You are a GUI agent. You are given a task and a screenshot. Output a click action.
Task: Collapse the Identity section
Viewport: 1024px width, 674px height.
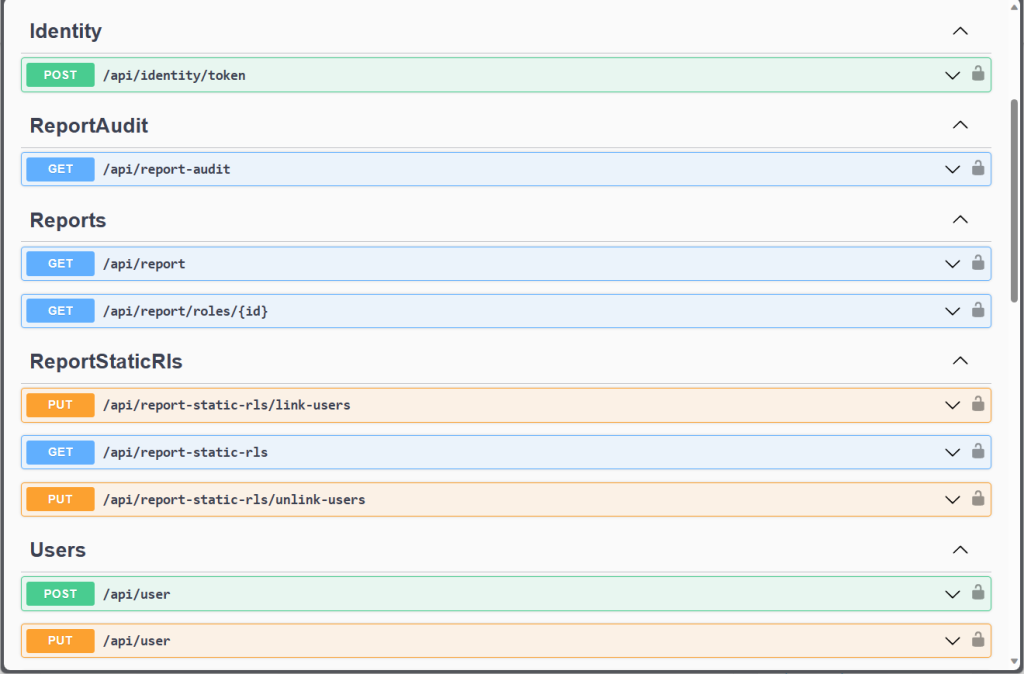pyautogui.click(x=960, y=31)
